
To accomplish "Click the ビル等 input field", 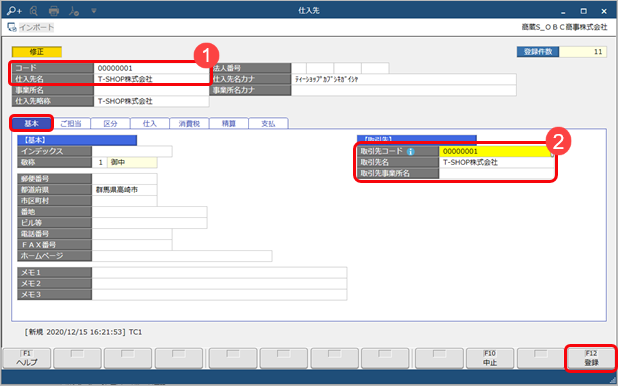I will point(149,223).
